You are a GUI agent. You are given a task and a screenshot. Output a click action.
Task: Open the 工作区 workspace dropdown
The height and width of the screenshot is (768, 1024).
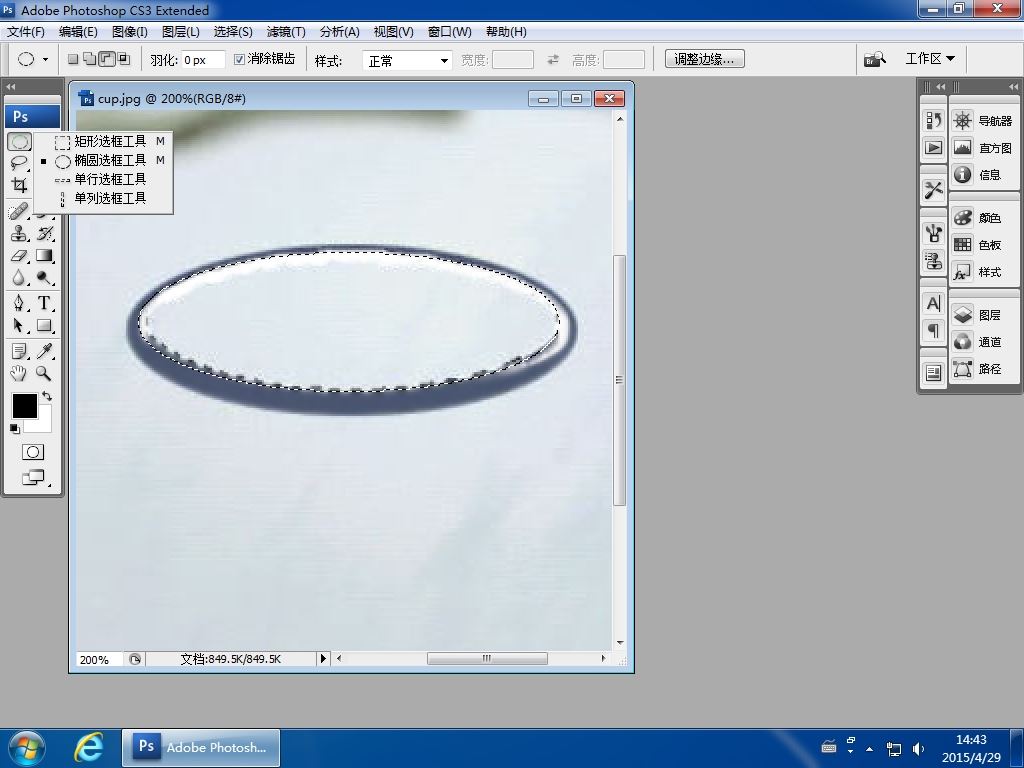click(930, 59)
